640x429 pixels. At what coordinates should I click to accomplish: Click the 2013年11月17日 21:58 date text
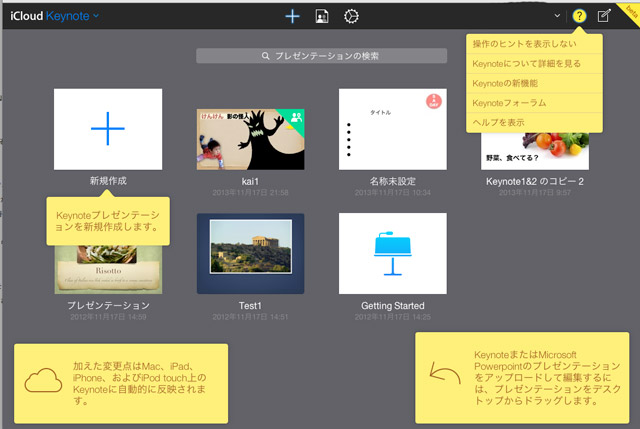tap(250, 193)
